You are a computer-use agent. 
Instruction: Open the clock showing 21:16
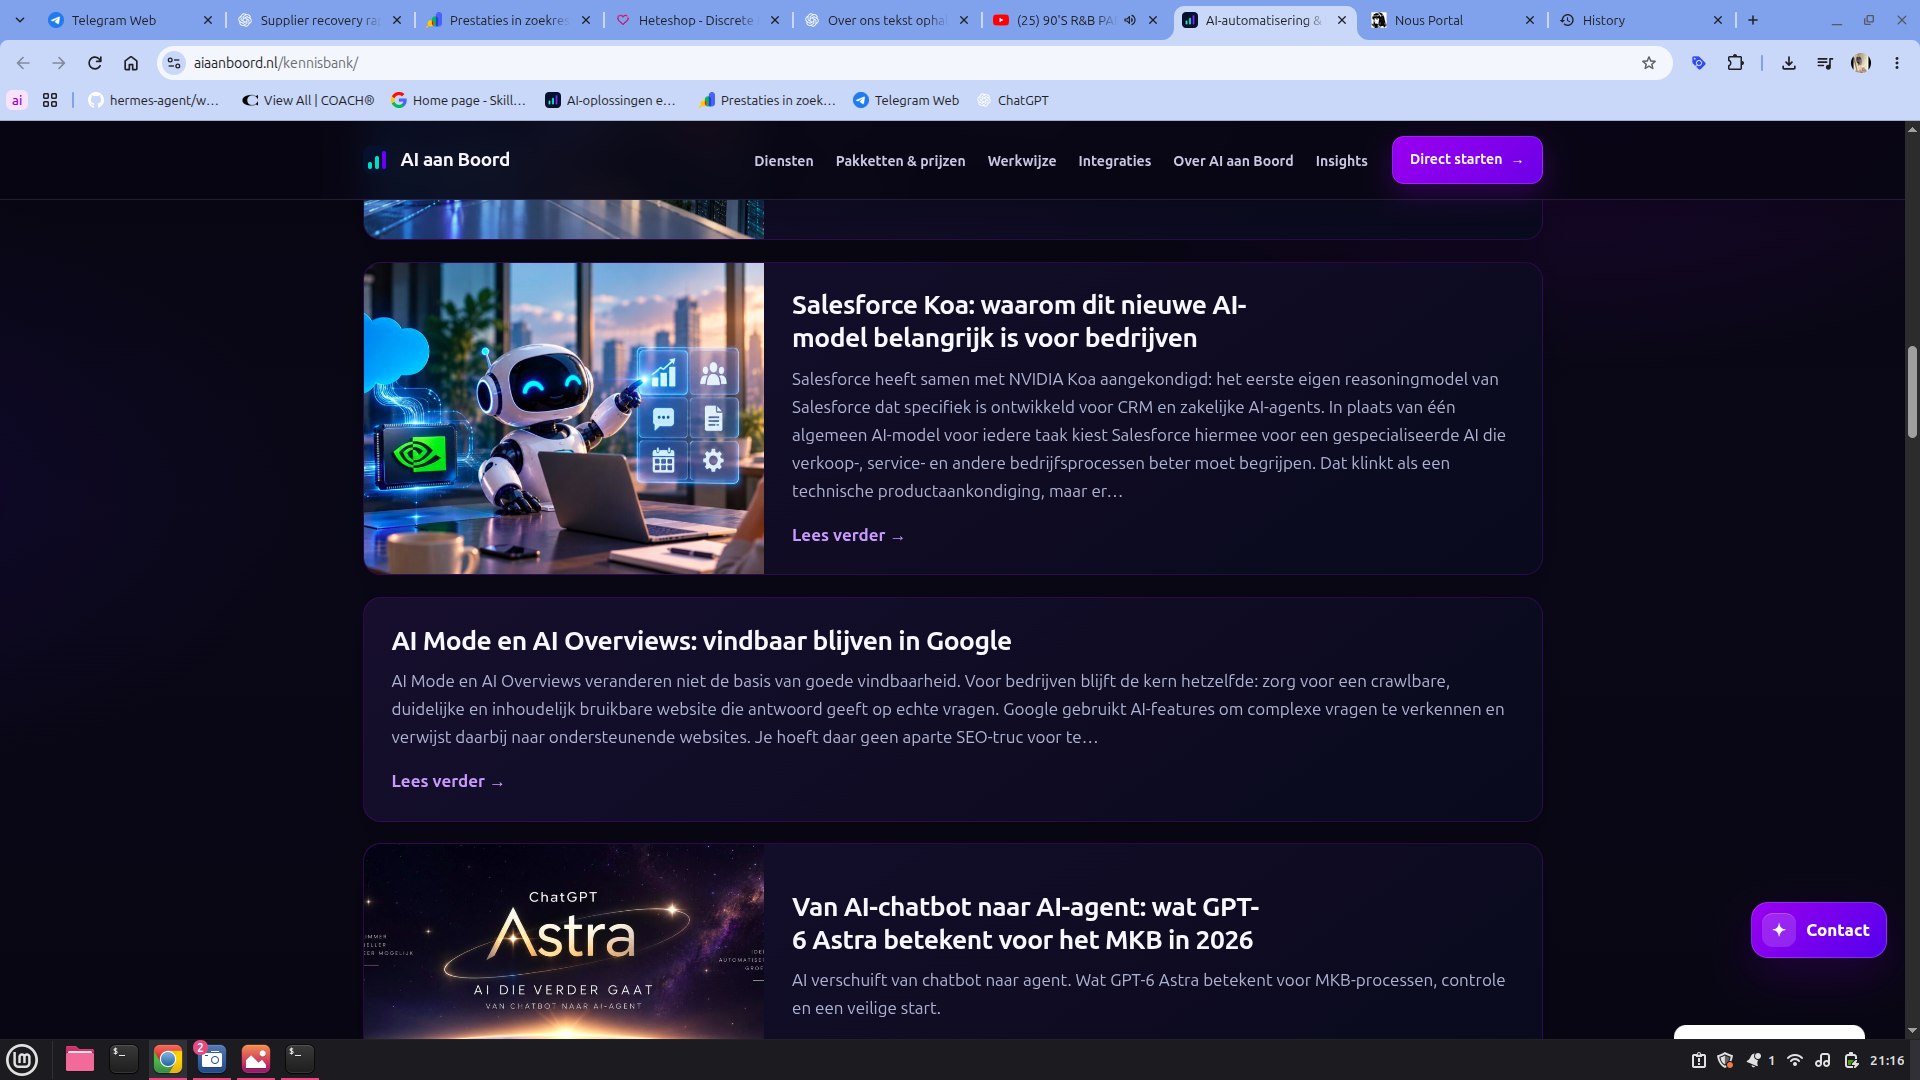click(1887, 1060)
